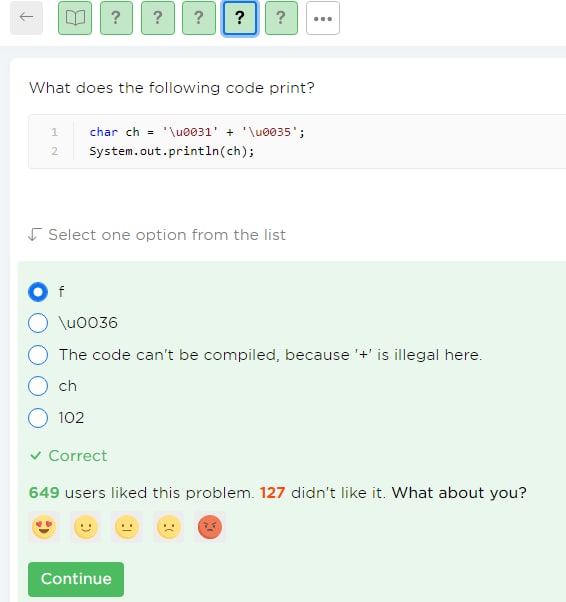Viewport: 566px width, 602px height.
Task: Rate problem with heart-eyes emoji
Action: coord(44,527)
